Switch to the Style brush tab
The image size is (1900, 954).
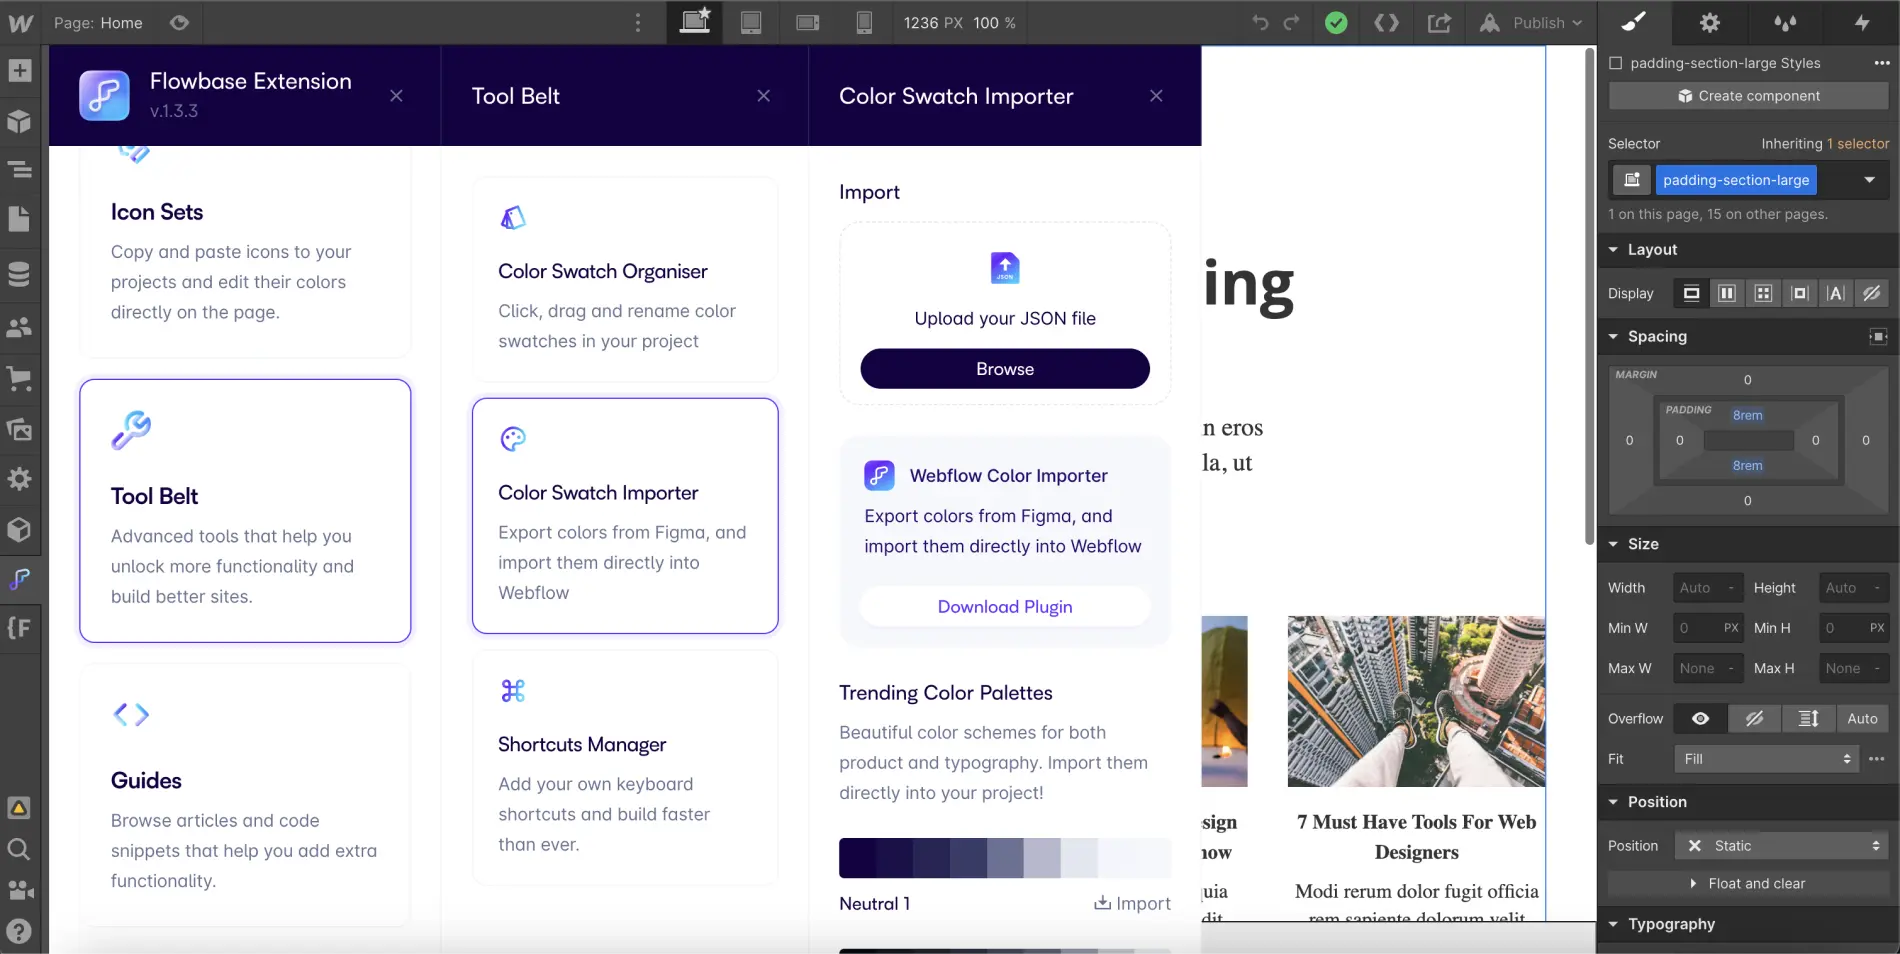point(1634,22)
